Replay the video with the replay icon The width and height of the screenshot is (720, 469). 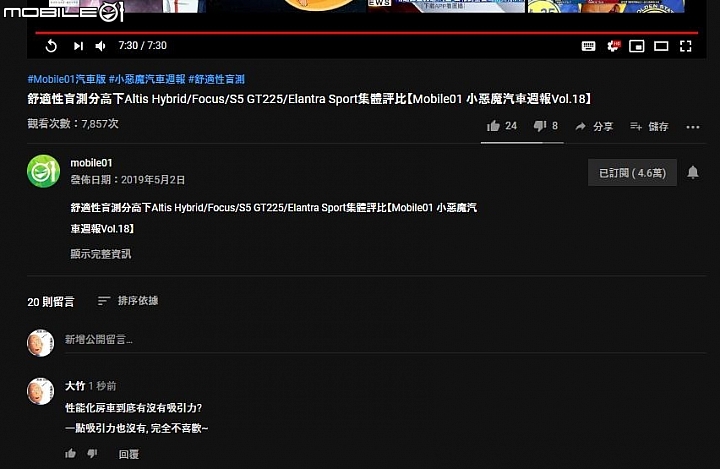click(51, 46)
